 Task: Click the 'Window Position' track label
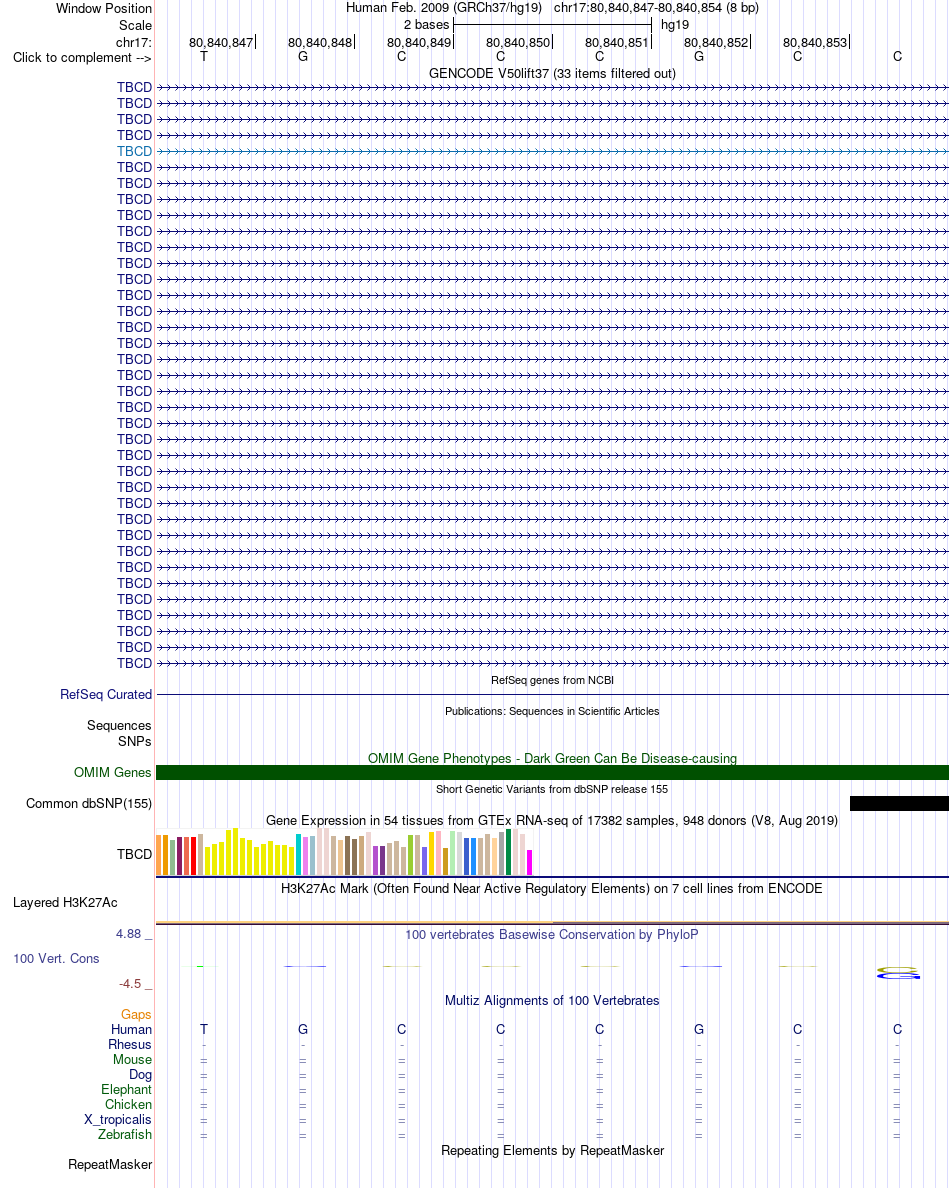[x=104, y=8]
